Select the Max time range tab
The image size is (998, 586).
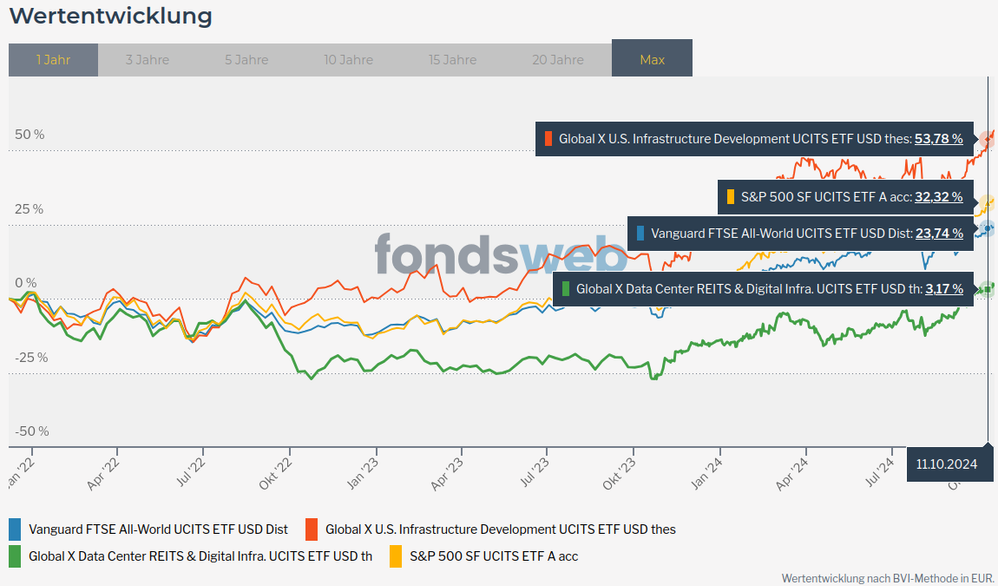652,60
